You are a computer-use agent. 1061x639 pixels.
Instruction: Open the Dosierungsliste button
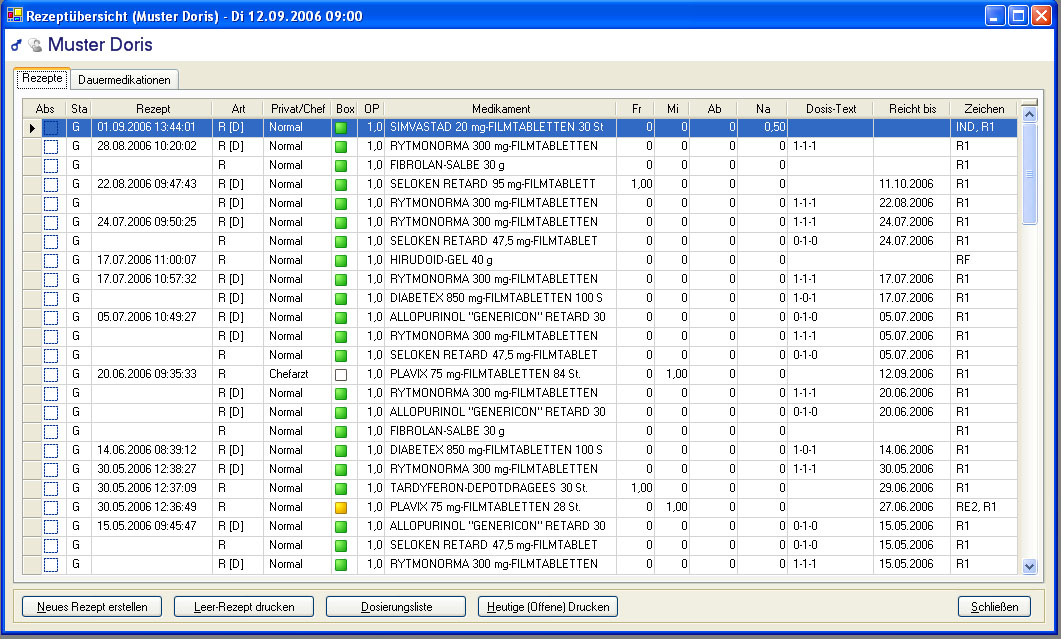pyautogui.click(x=396, y=607)
